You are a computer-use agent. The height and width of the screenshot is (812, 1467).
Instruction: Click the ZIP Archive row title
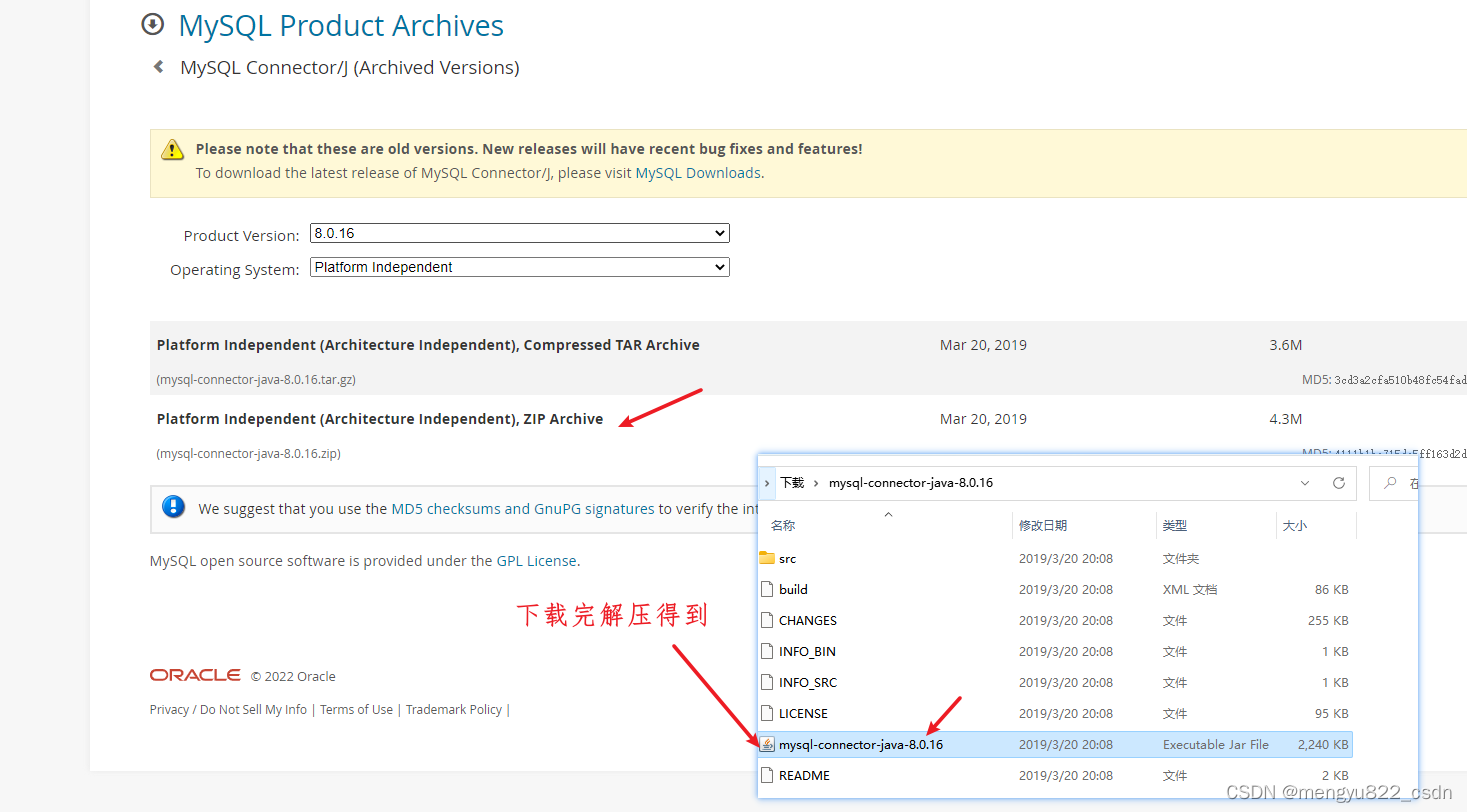pyautogui.click(x=380, y=419)
